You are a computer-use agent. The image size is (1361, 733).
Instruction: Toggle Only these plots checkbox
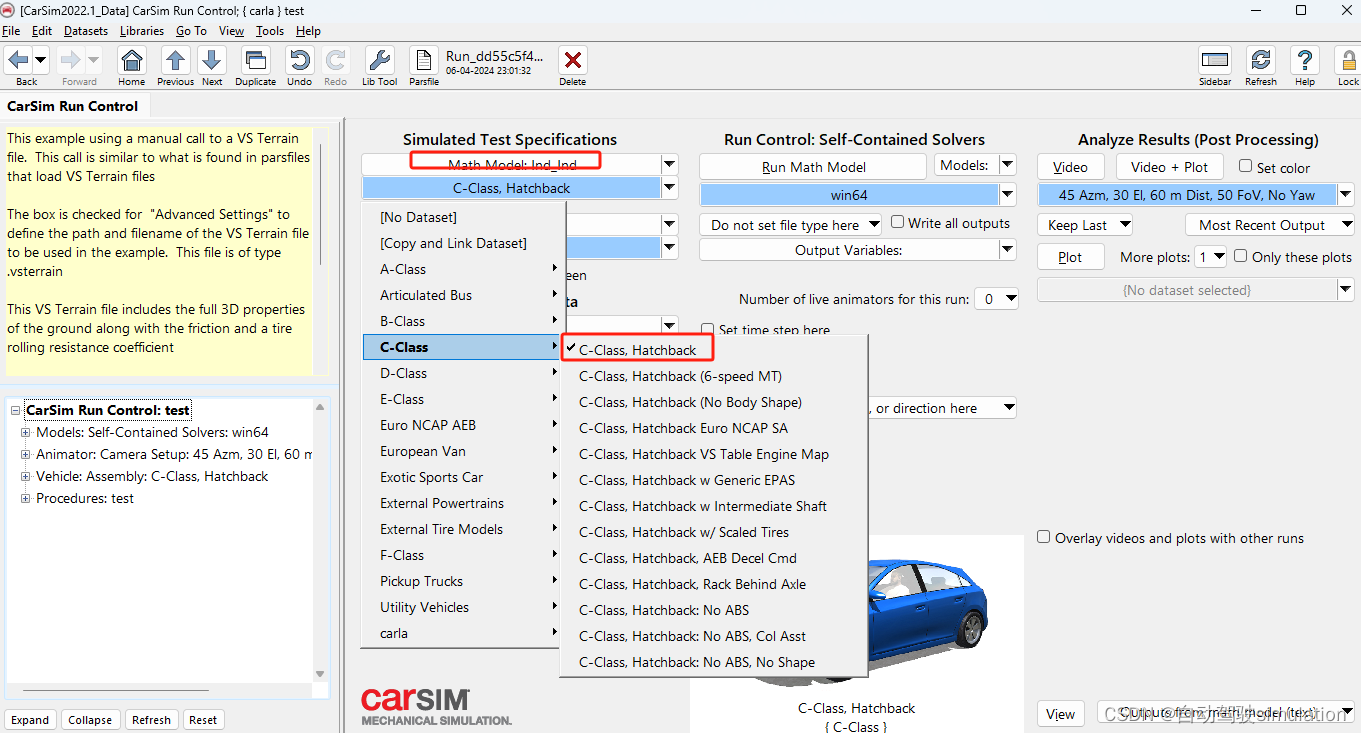[x=1241, y=256]
